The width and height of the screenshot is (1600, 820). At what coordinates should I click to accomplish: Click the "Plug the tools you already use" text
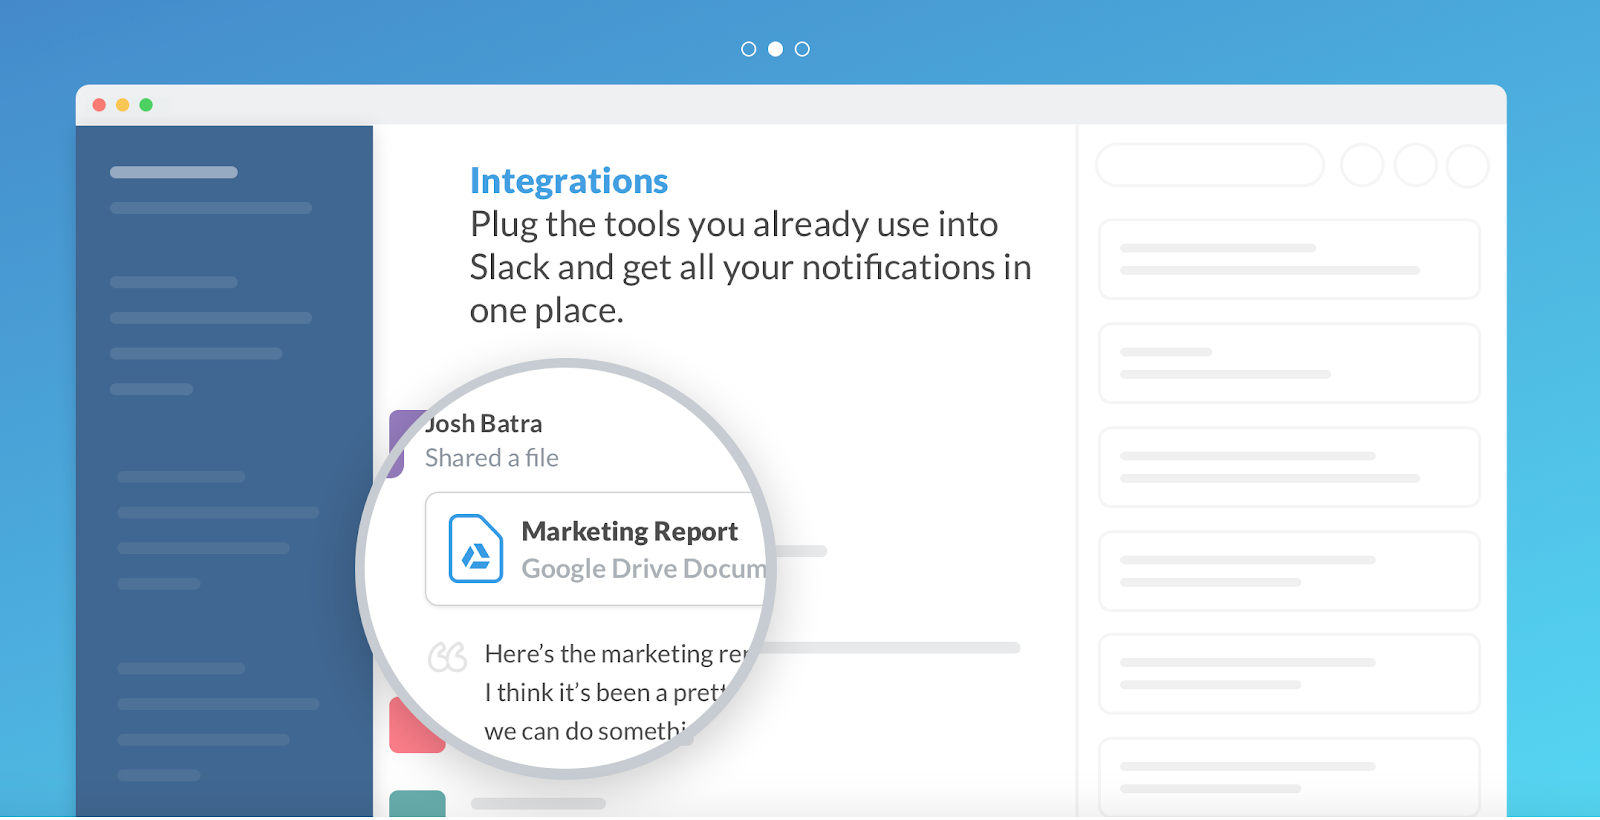pos(734,224)
